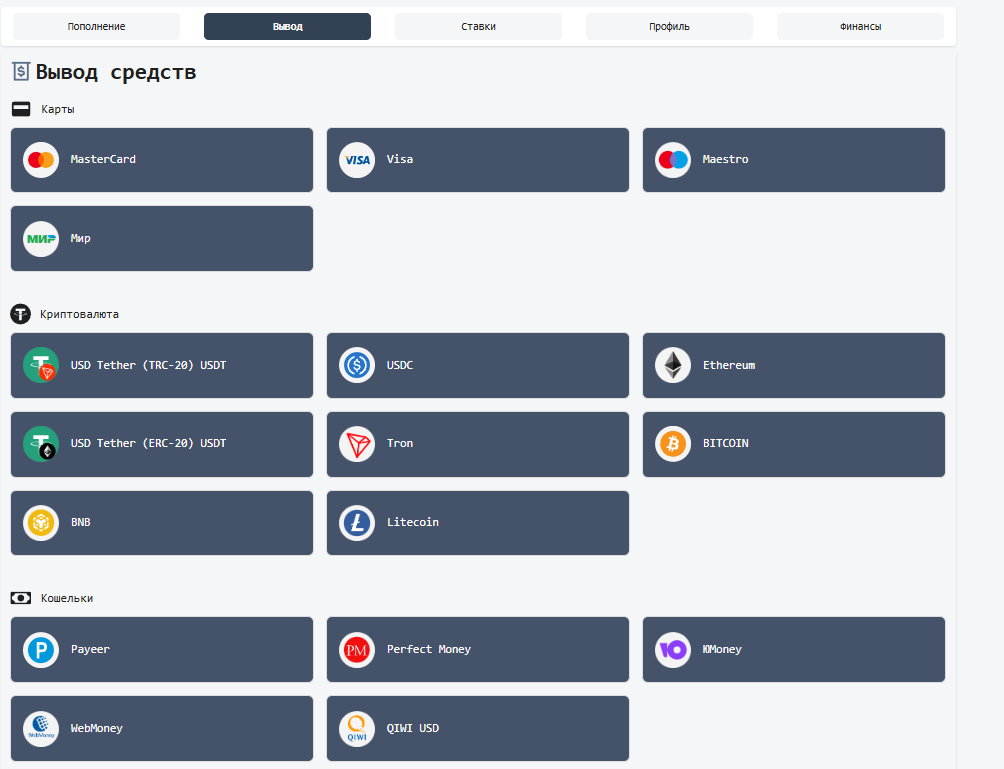Screen dimensions: 1004x769
Task: Select the Litecoin logo icon
Action: click(357, 522)
